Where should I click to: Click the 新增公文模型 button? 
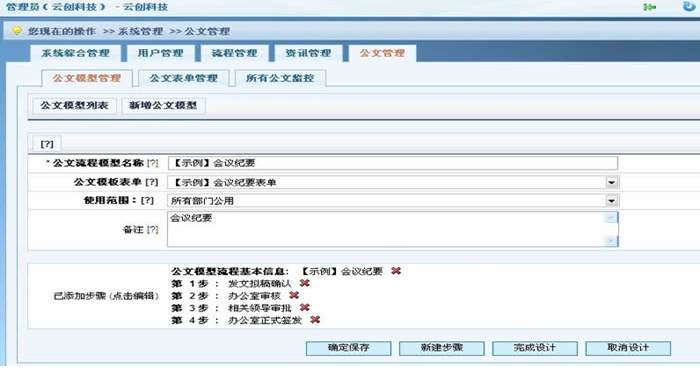163,106
